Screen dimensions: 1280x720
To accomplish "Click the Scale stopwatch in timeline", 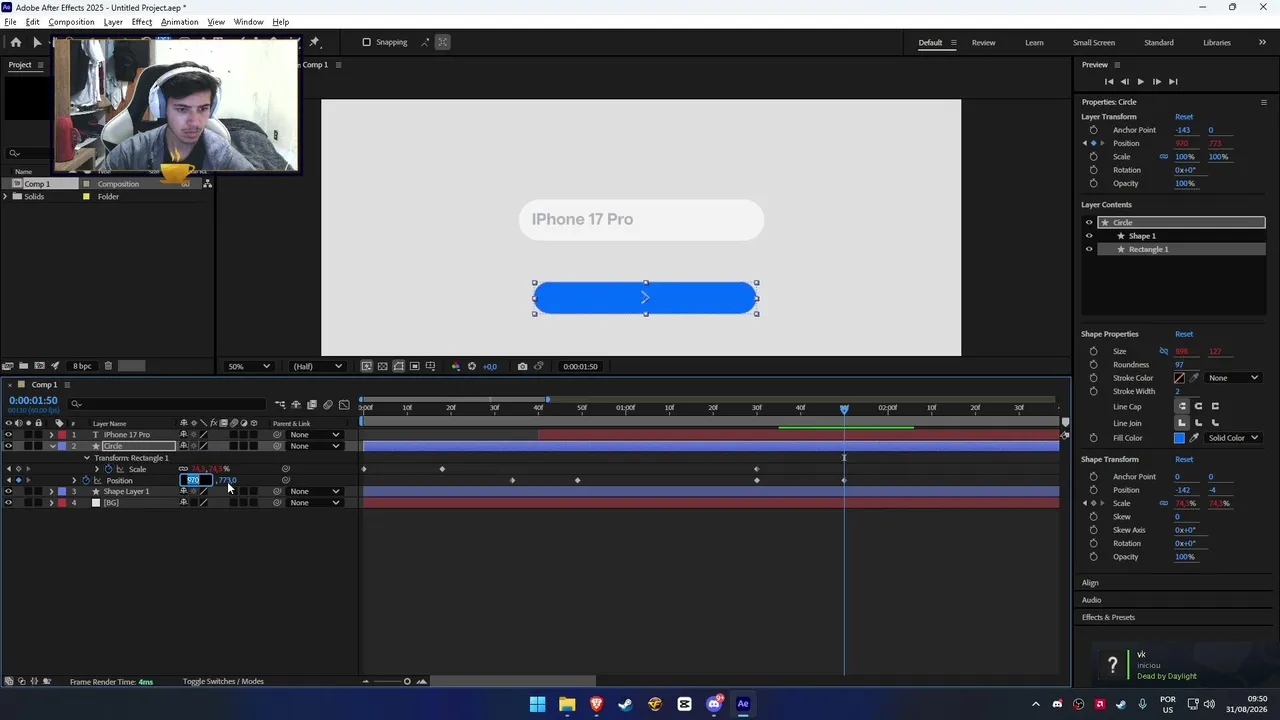I will [109, 469].
